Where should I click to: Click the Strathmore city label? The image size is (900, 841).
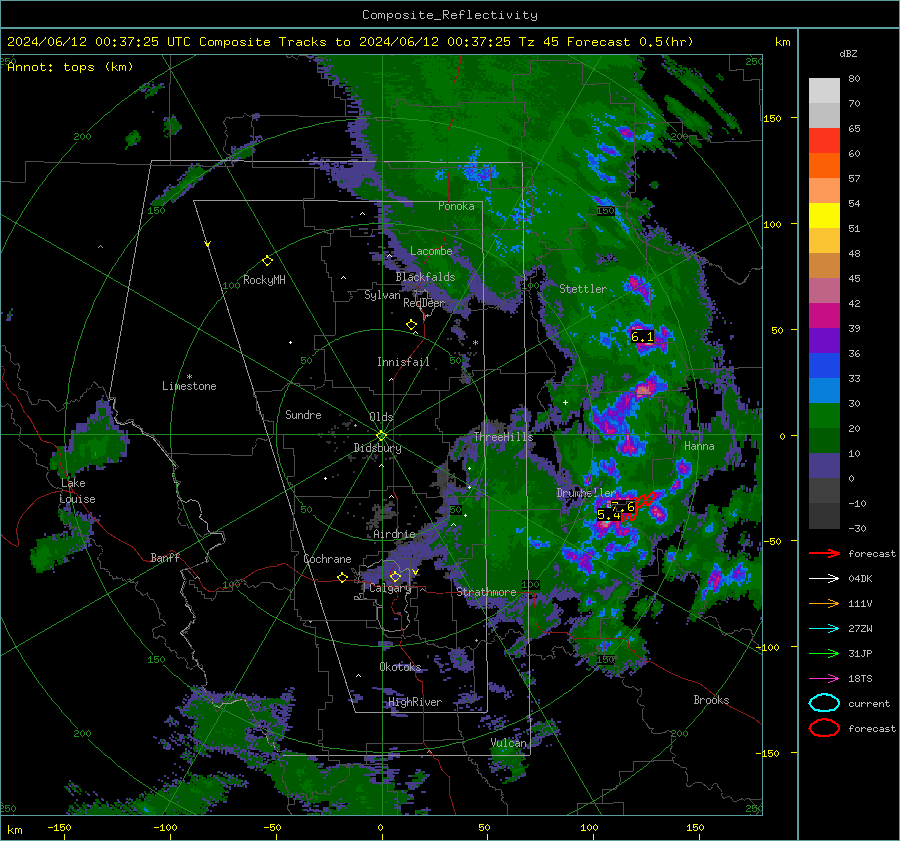486,592
